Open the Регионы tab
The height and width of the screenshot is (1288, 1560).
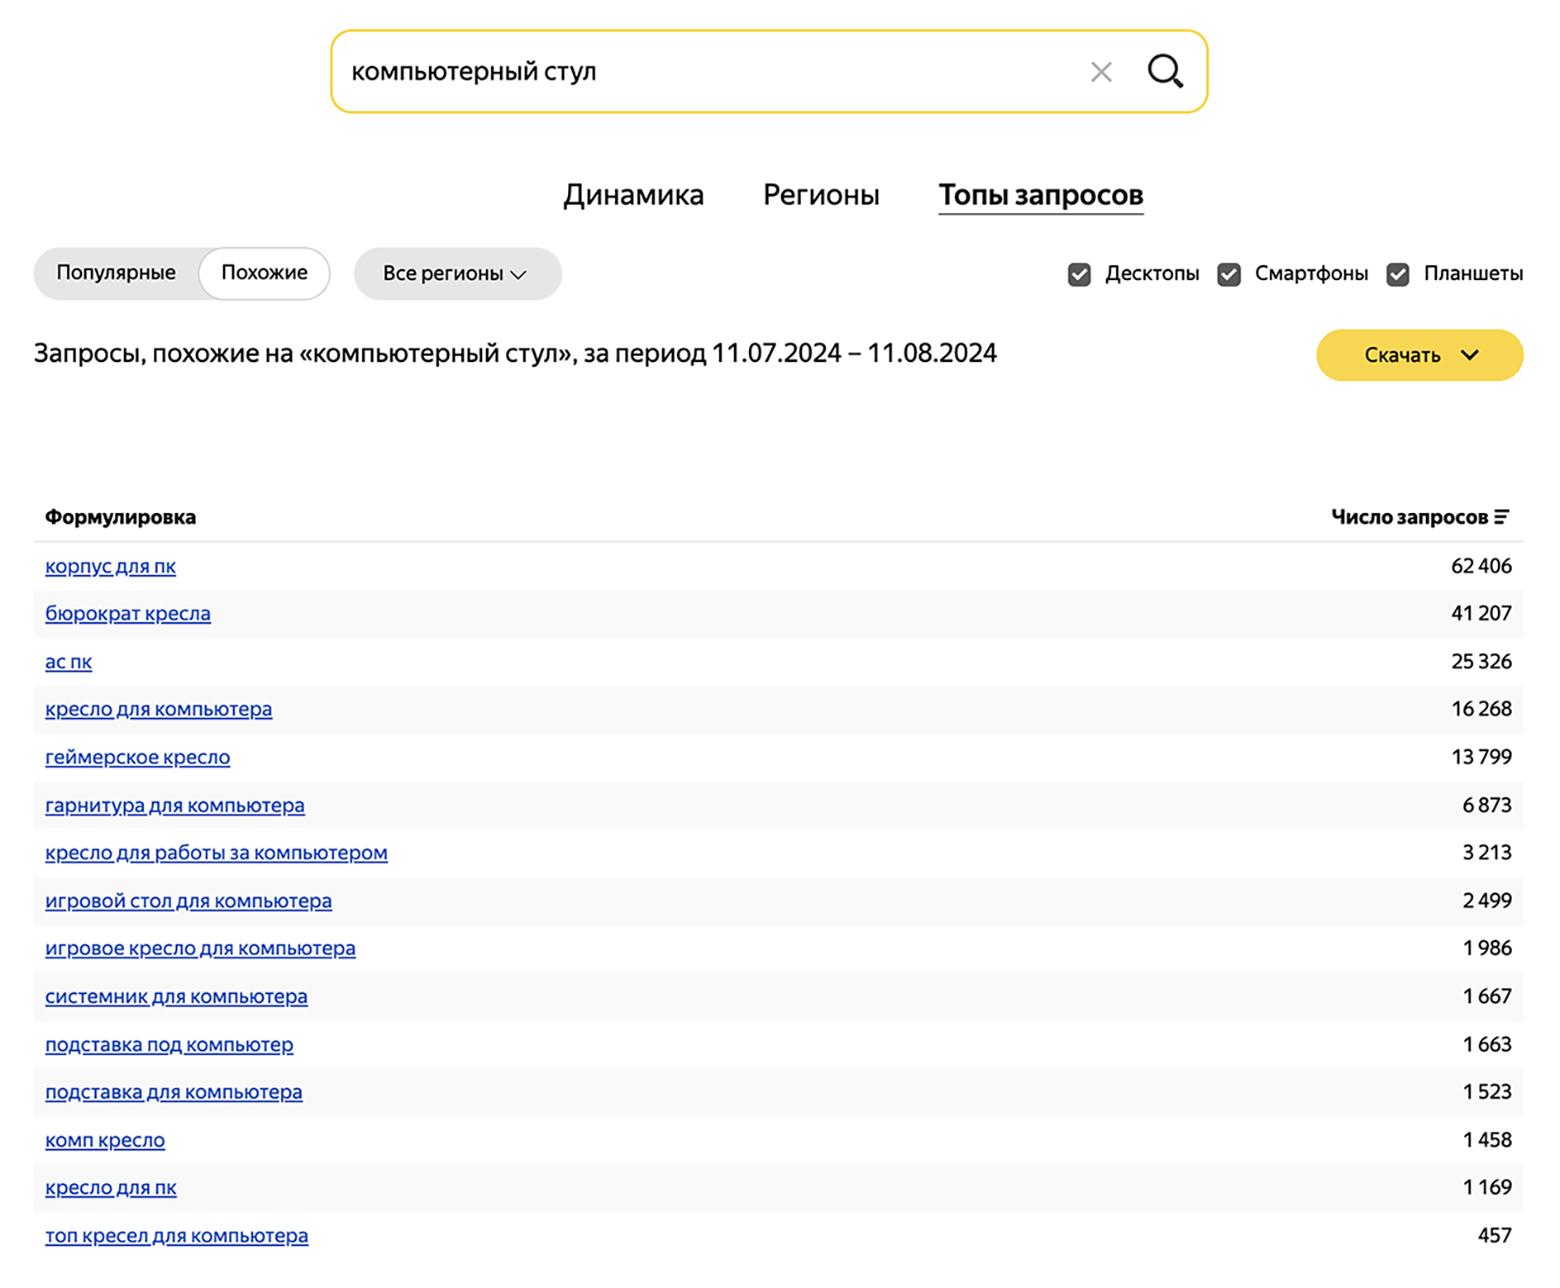tap(821, 195)
